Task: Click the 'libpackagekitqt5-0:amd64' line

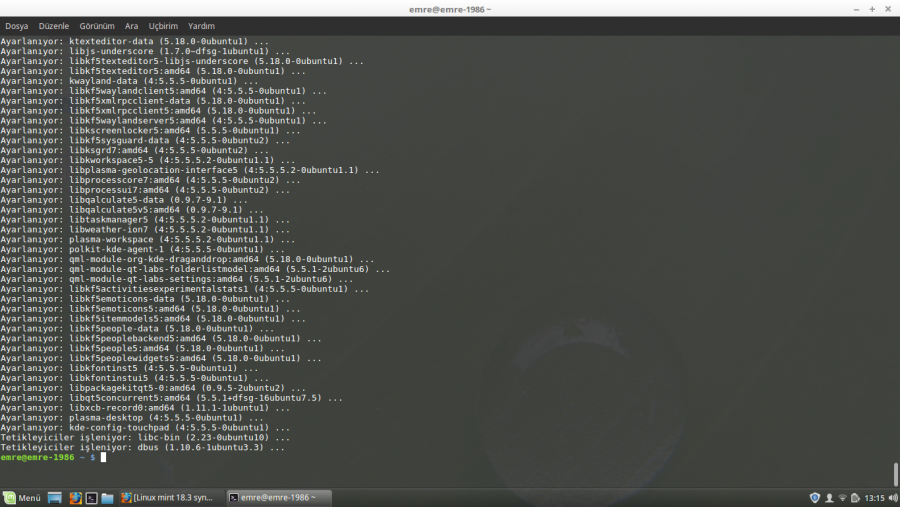Action: (x=153, y=388)
